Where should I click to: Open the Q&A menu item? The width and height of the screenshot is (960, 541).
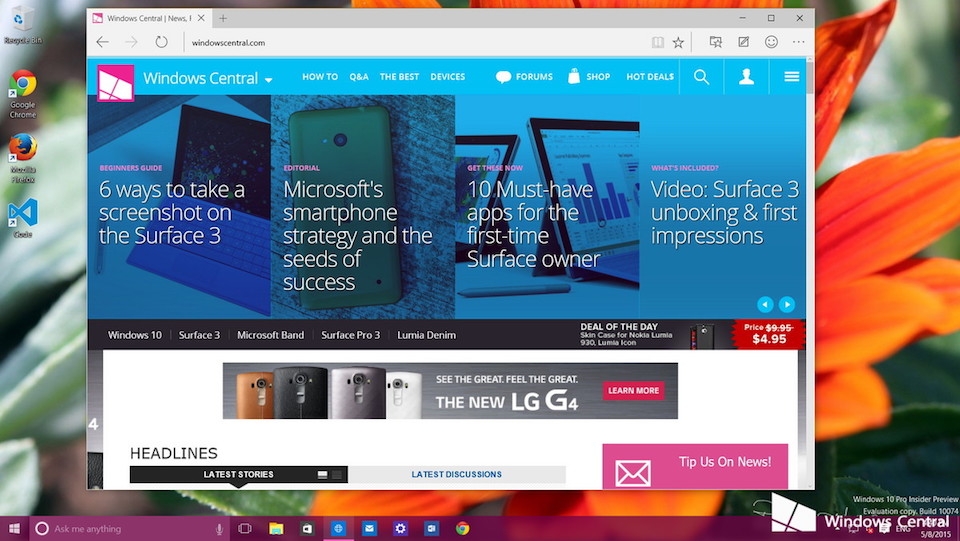pyautogui.click(x=359, y=76)
